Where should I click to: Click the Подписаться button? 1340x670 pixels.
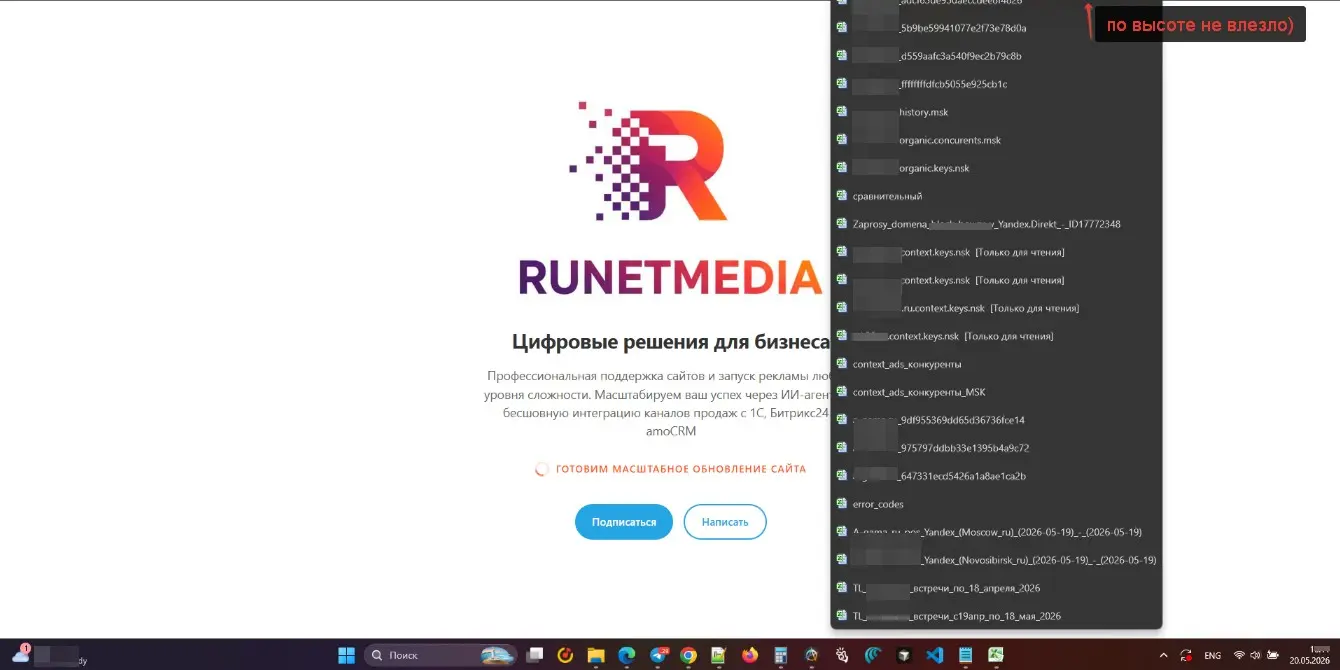point(624,522)
